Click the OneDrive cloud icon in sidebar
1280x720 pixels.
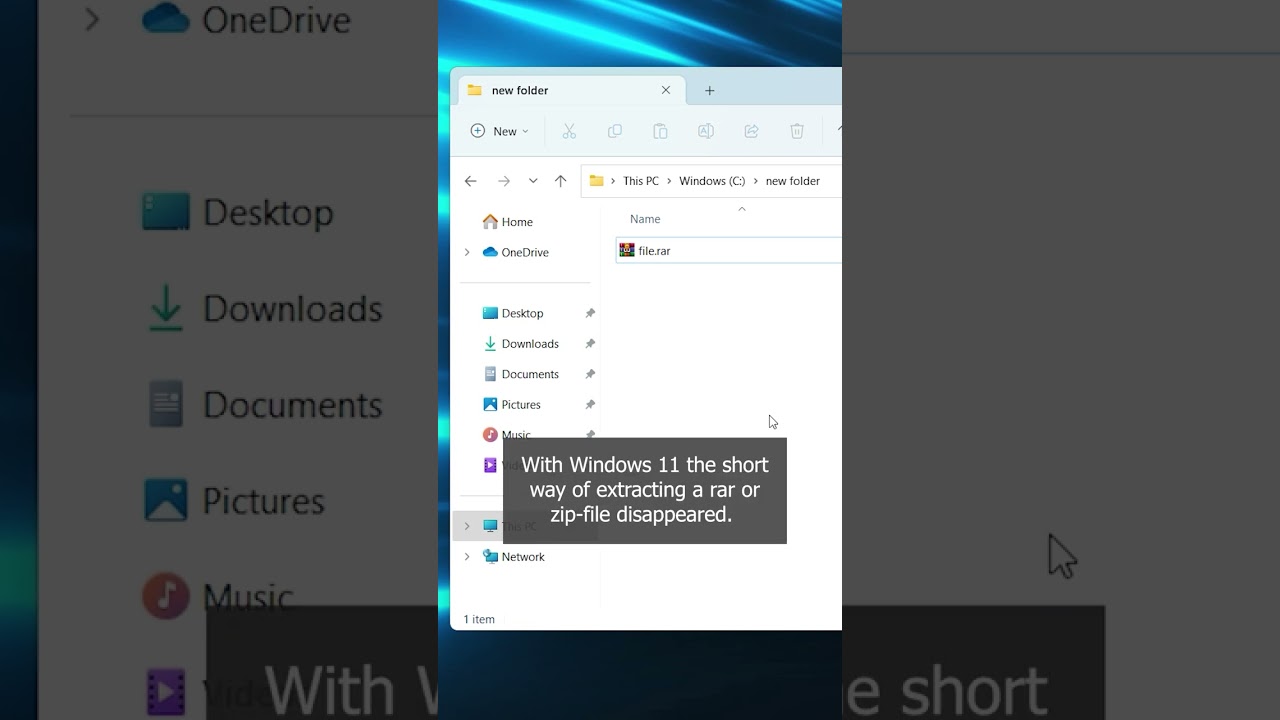click(x=490, y=252)
